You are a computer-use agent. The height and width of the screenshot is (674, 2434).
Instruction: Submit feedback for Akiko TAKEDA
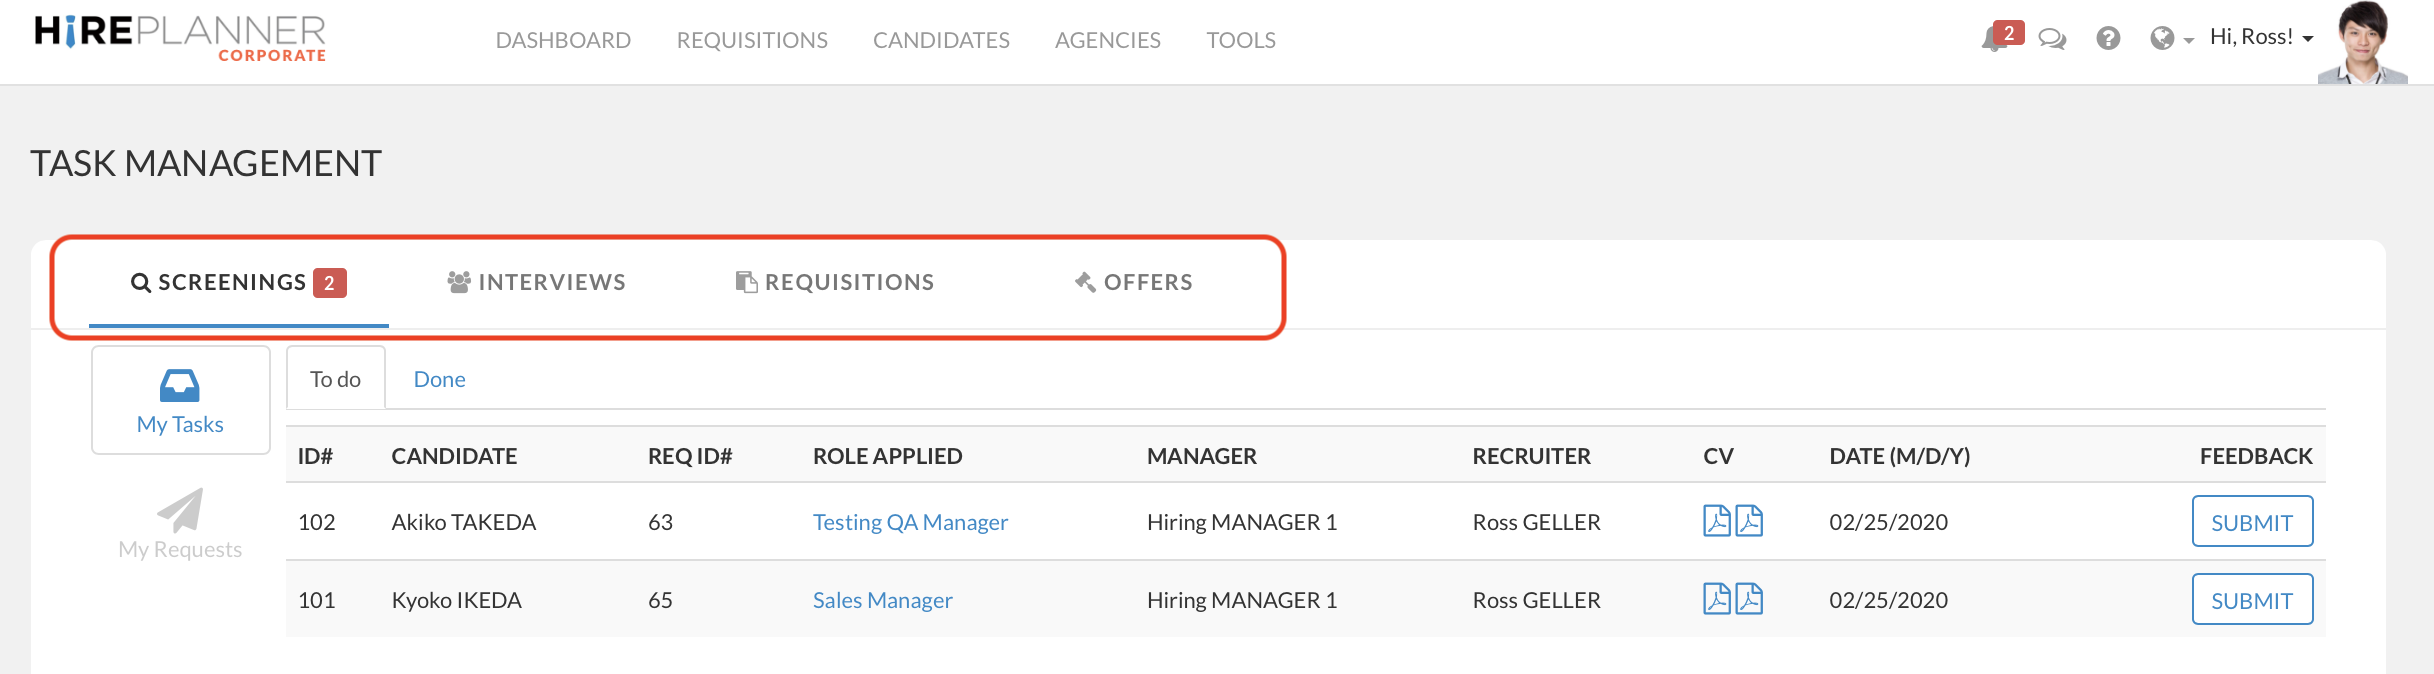(x=2251, y=522)
